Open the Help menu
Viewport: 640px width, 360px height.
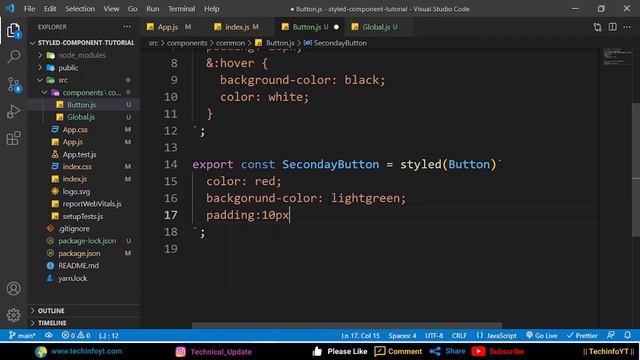click(x=211, y=9)
